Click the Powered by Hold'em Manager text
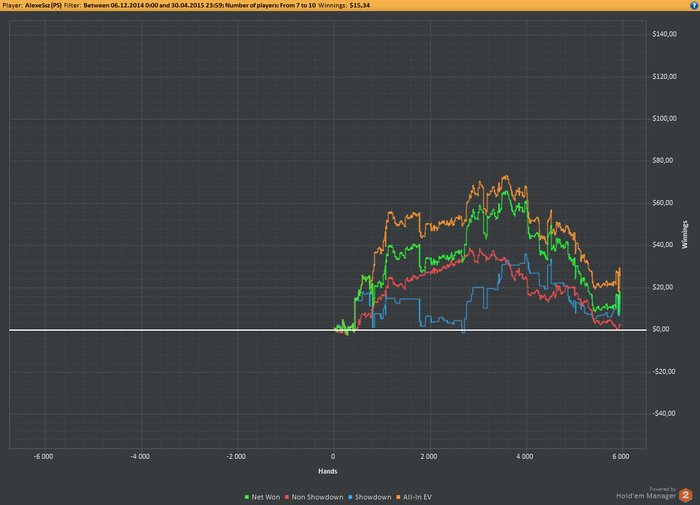The image size is (700, 505). coord(646,493)
